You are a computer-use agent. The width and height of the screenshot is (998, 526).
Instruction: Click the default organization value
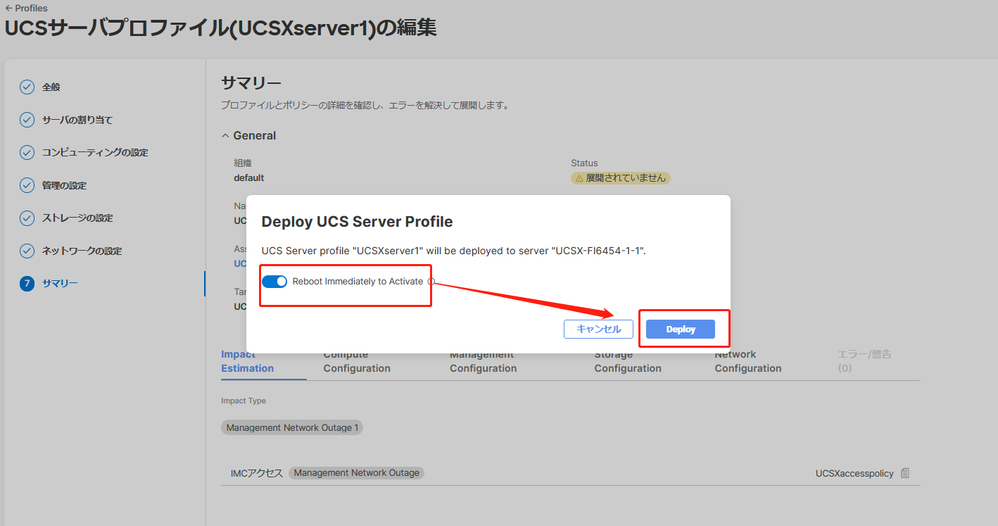[x=249, y=178]
